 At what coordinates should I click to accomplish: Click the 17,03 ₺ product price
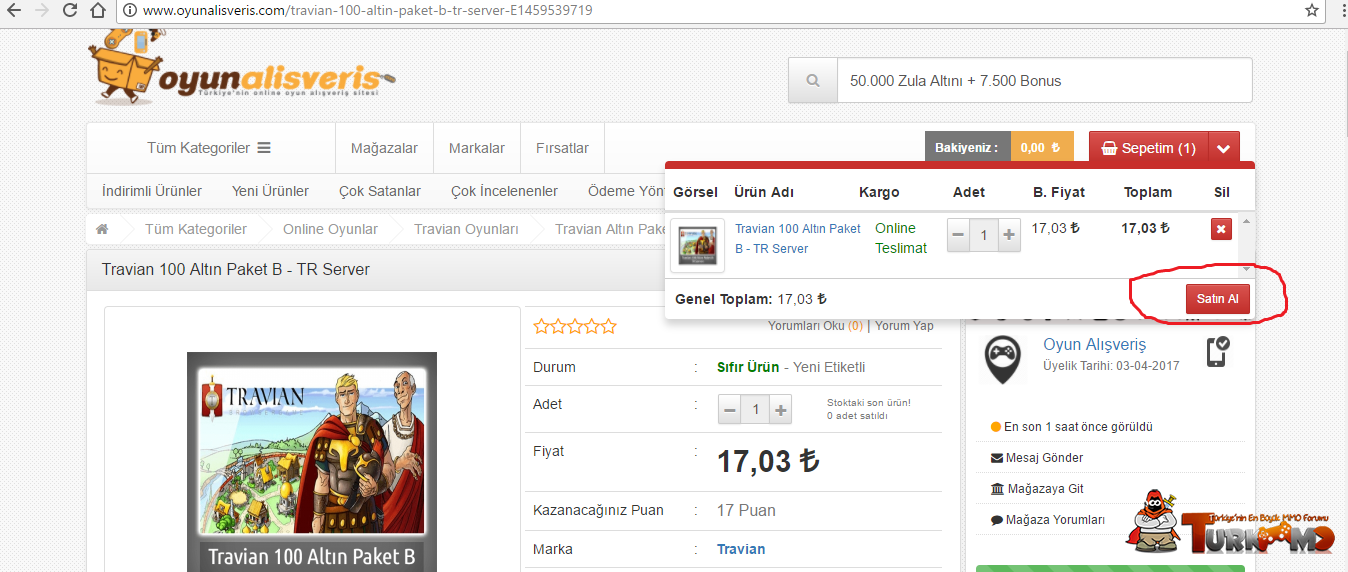coord(768,461)
